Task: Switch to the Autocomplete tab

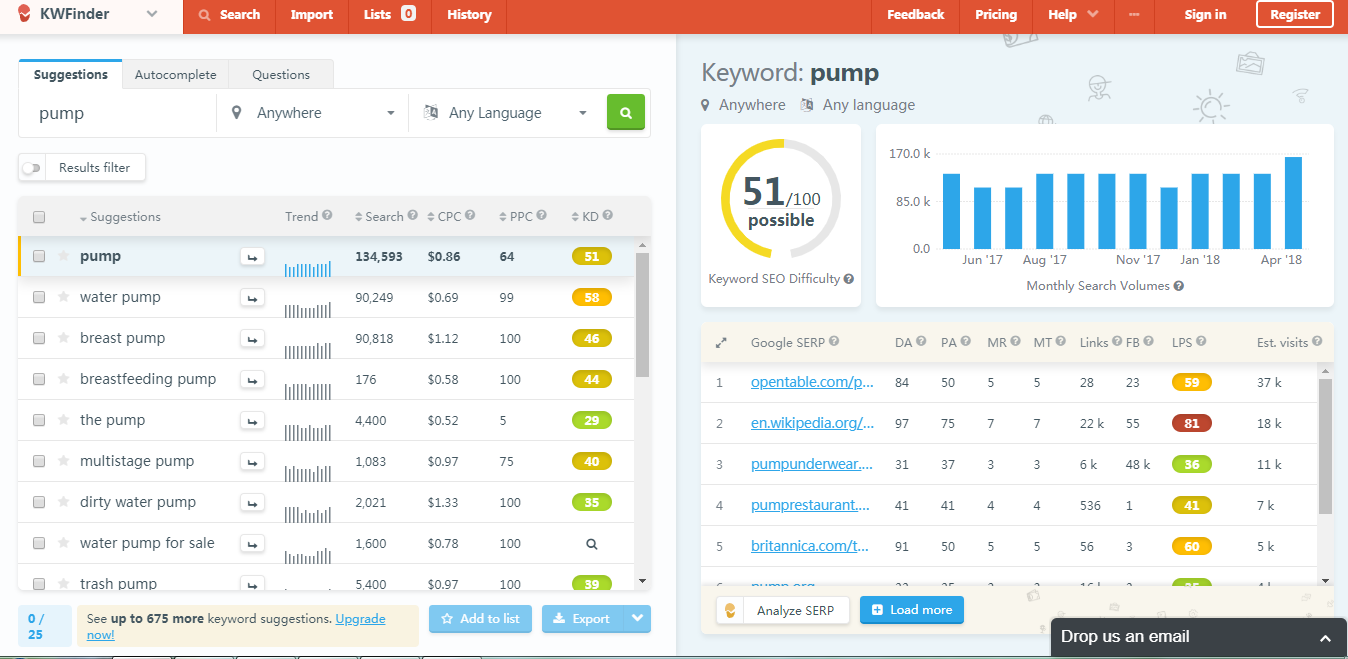Action: 175,75
